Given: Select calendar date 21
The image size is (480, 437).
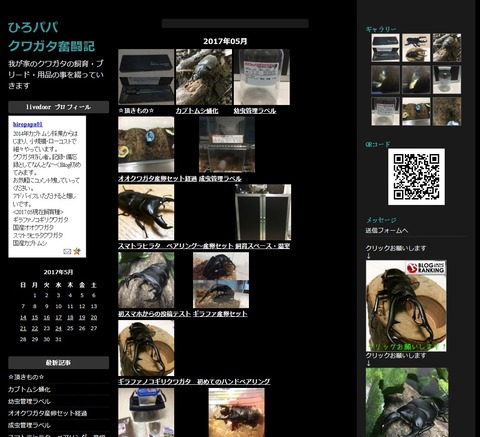Looking at the screenshot, I should point(23,329).
